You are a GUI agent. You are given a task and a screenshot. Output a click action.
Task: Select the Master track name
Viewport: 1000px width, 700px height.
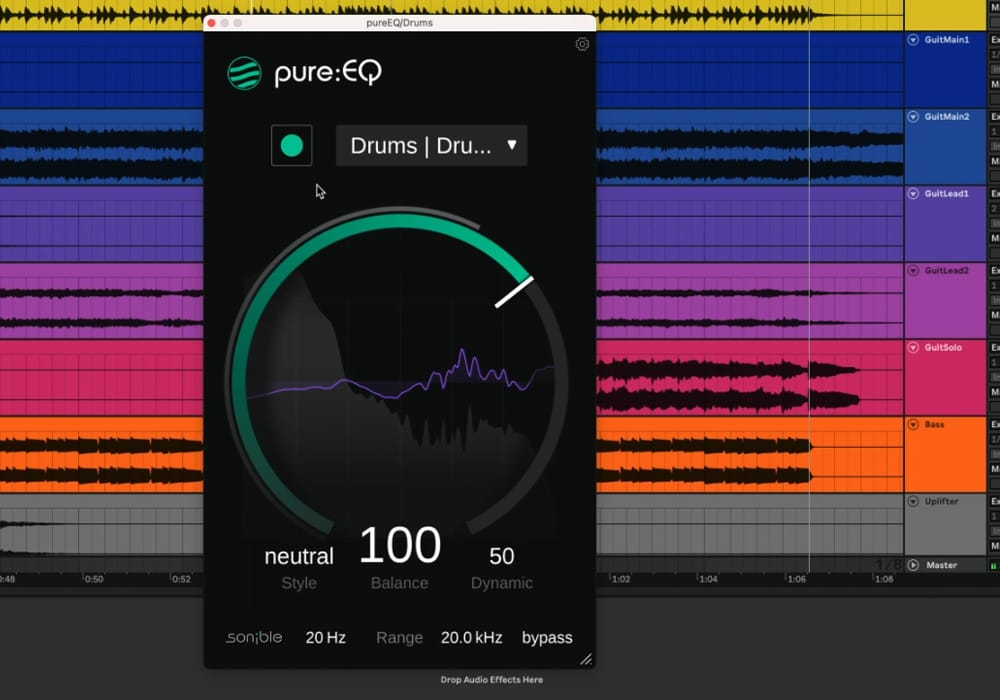(x=941, y=565)
